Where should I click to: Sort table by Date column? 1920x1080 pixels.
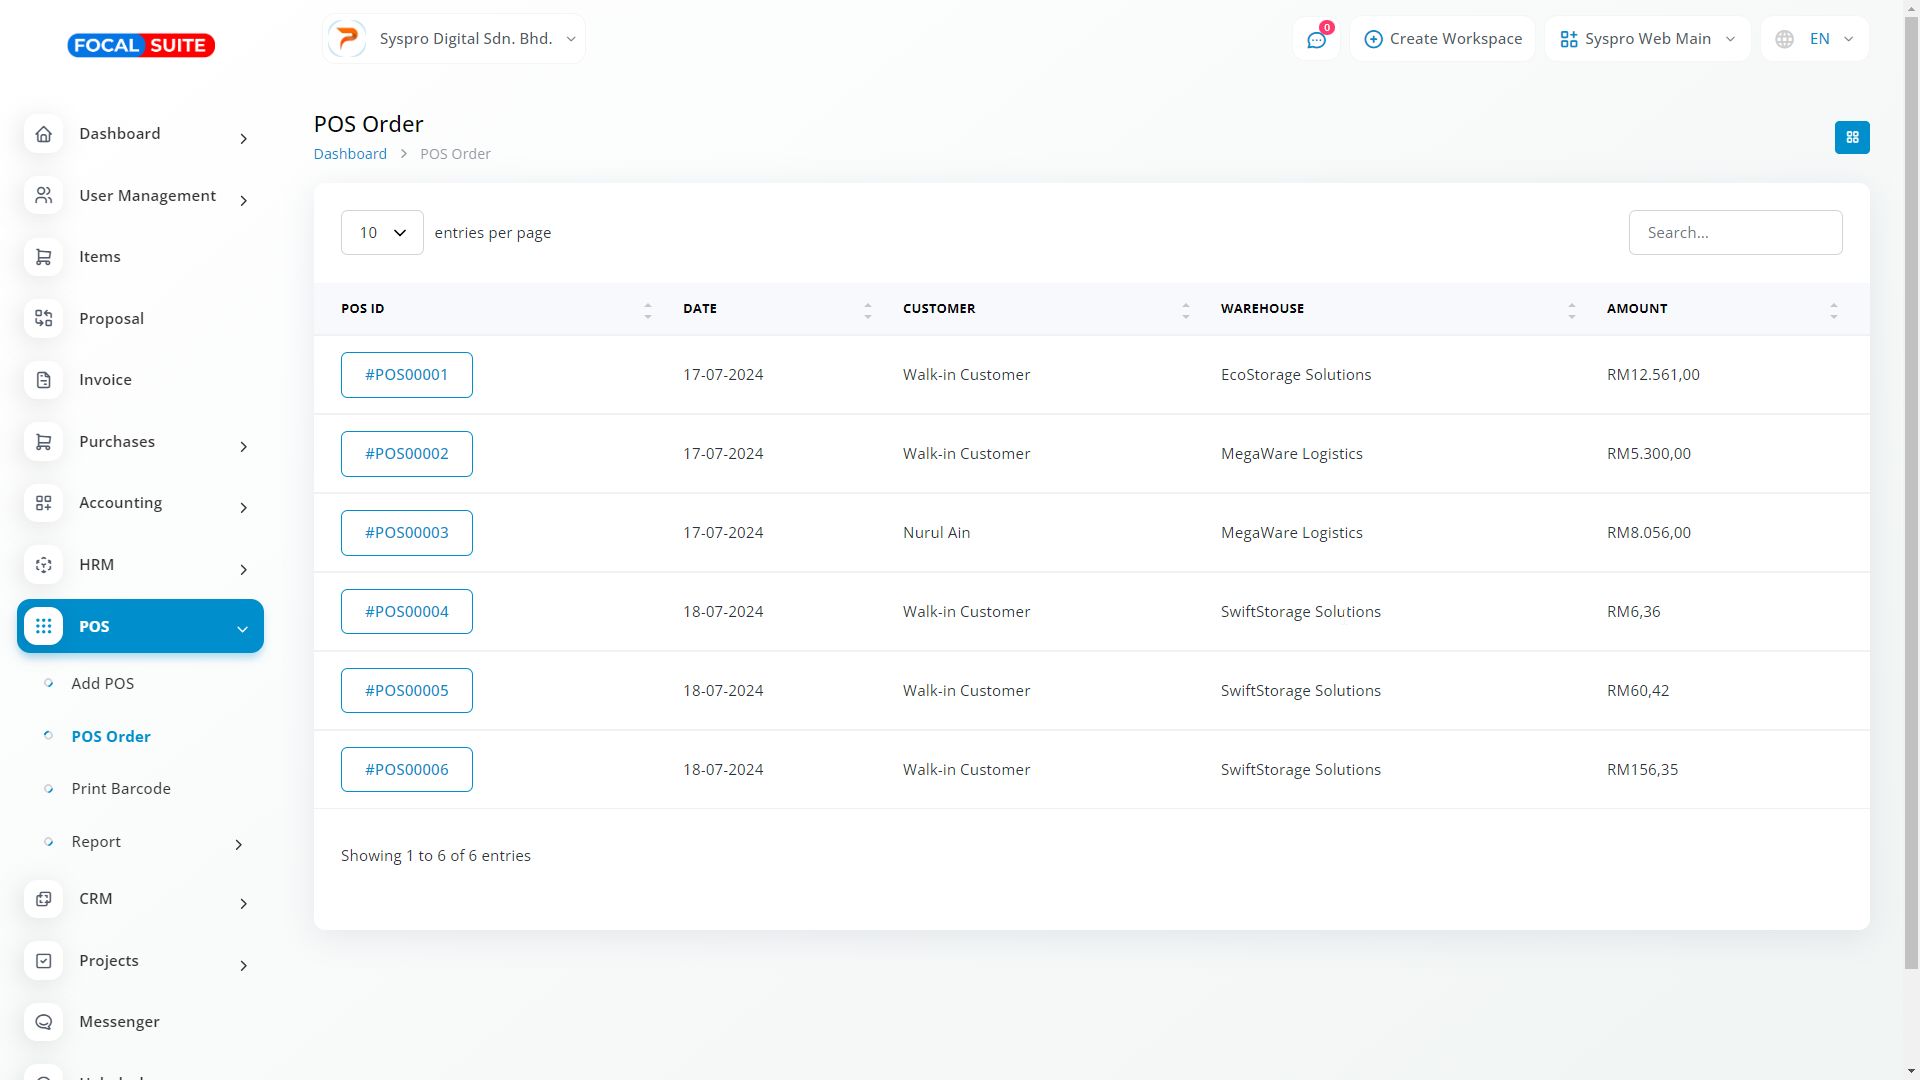(x=867, y=310)
